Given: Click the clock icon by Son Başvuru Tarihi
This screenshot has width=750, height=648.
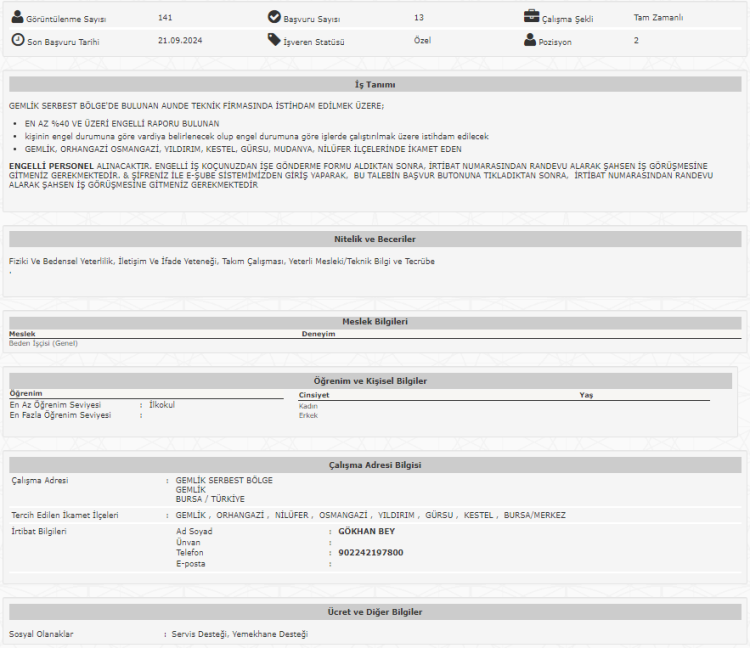Looking at the screenshot, I should tap(17, 40).
